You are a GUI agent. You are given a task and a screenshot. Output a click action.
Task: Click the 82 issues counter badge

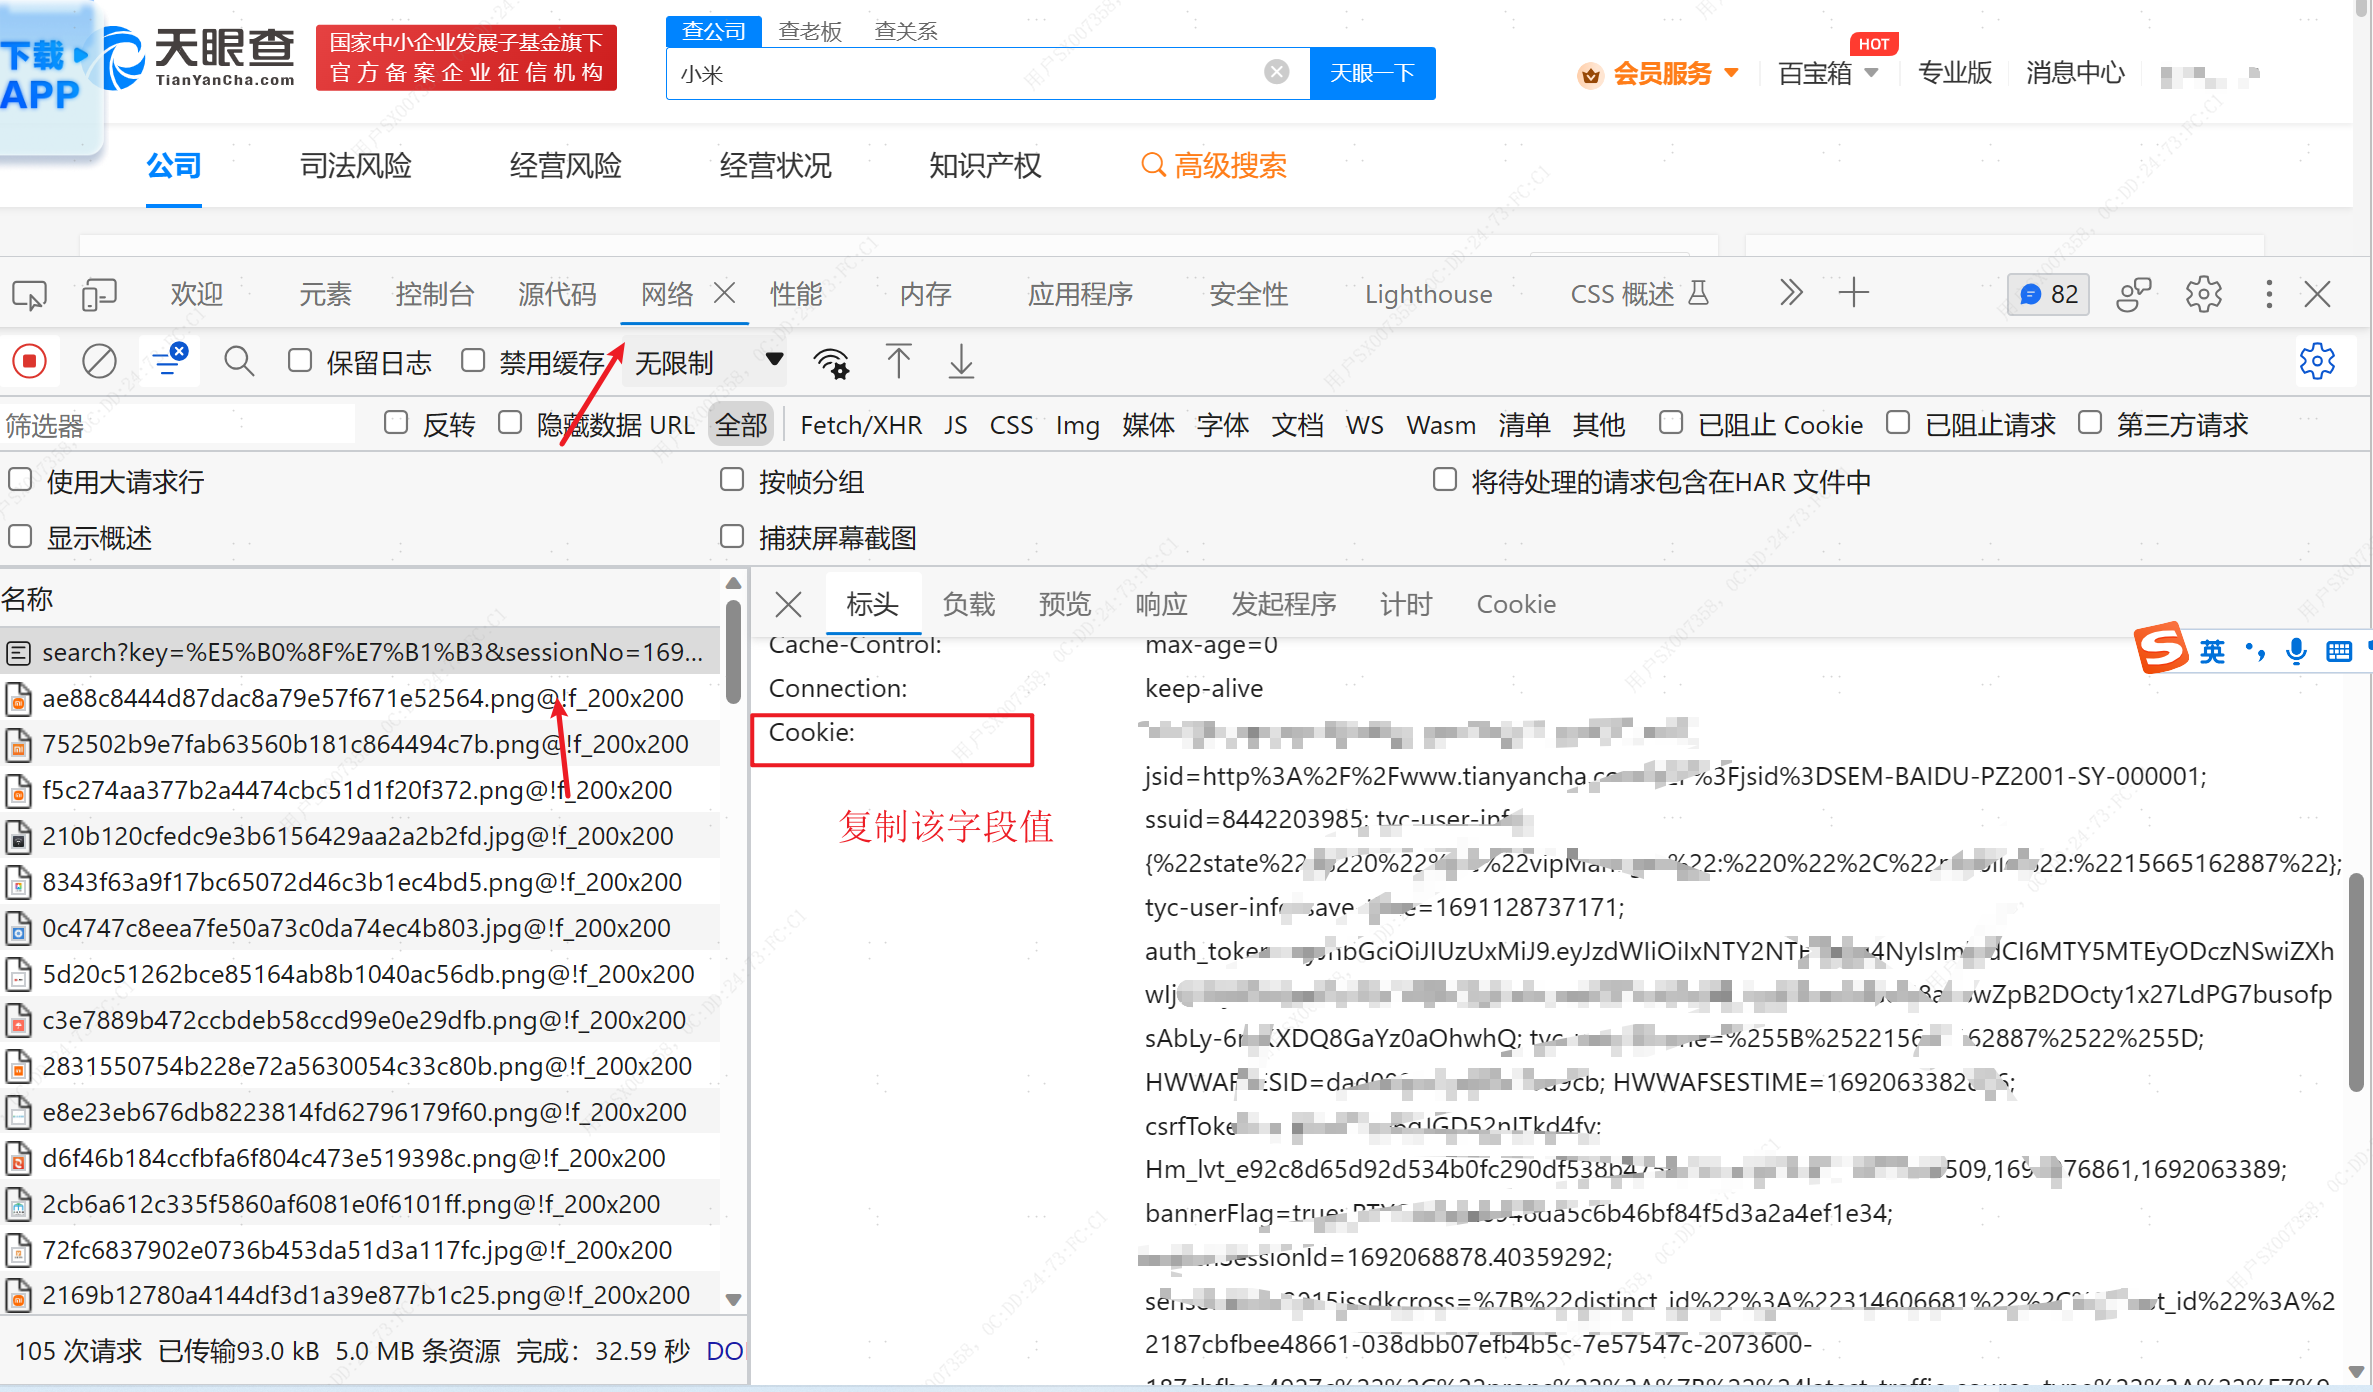pyautogui.click(x=2048, y=294)
